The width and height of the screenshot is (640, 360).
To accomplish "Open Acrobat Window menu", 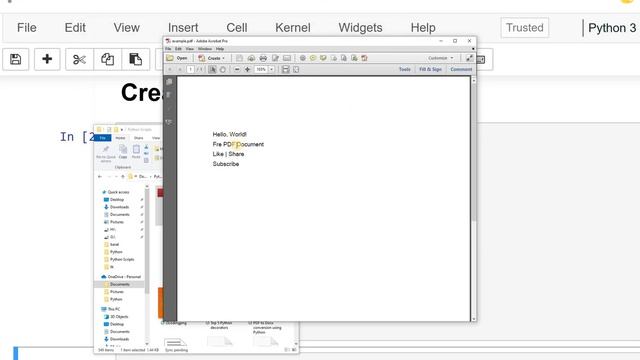I will 204,49.
